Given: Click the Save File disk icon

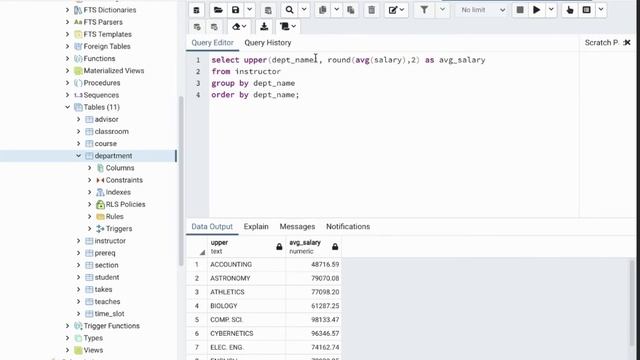Looking at the screenshot, I should [236, 10].
